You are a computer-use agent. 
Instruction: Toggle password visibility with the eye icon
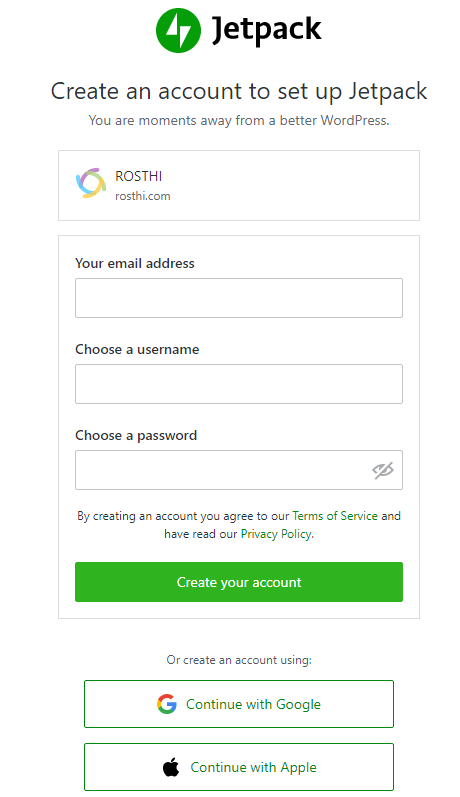383,470
